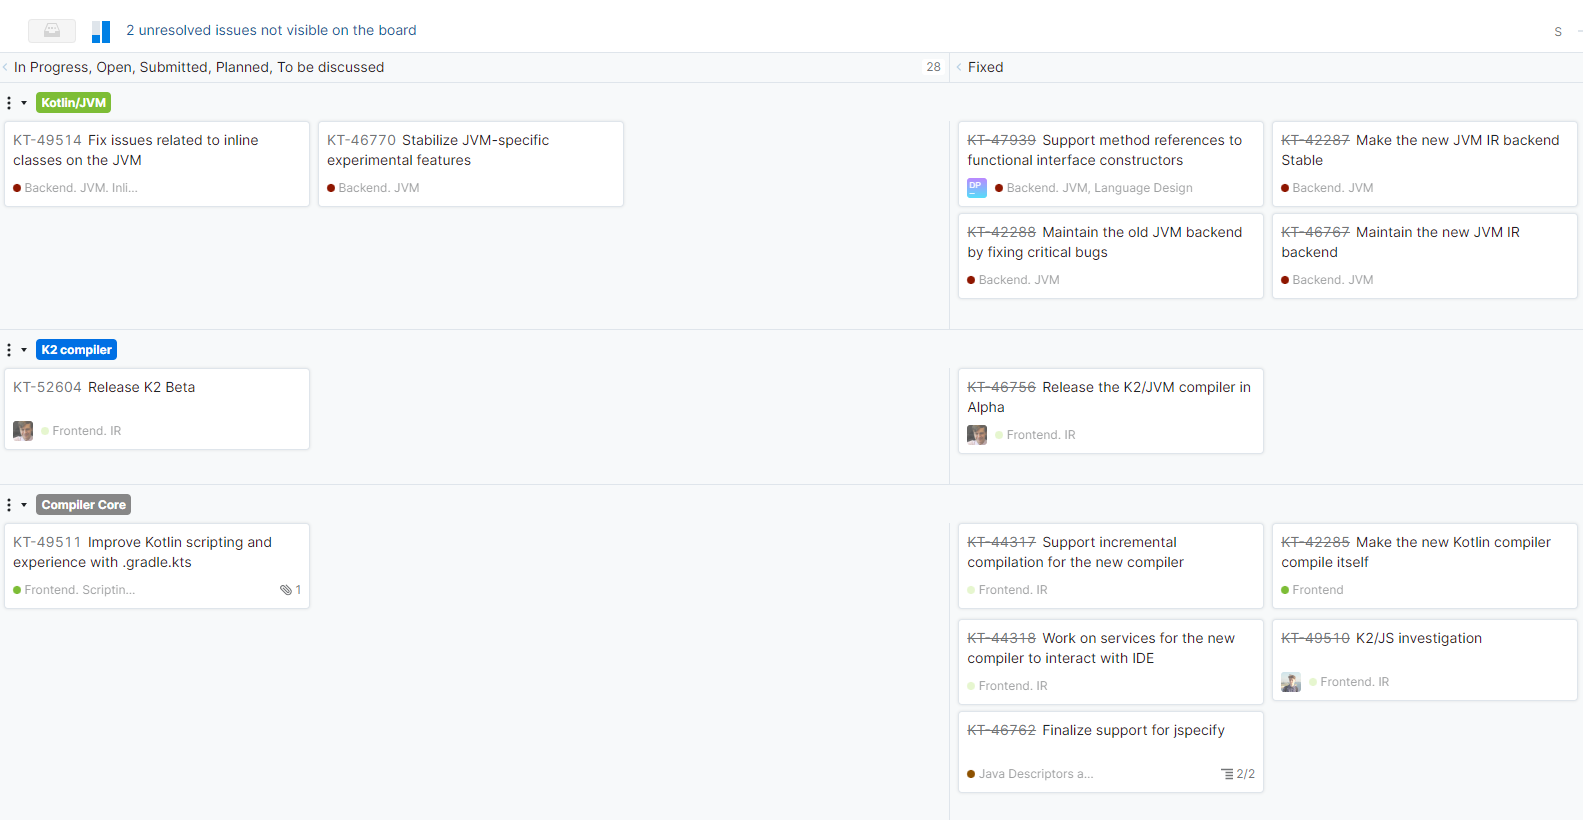Viewport: 1583px width, 820px height.
Task: Collapse the 'In Progress, Open, Submitted' column chevron
Action: click(x=5, y=67)
